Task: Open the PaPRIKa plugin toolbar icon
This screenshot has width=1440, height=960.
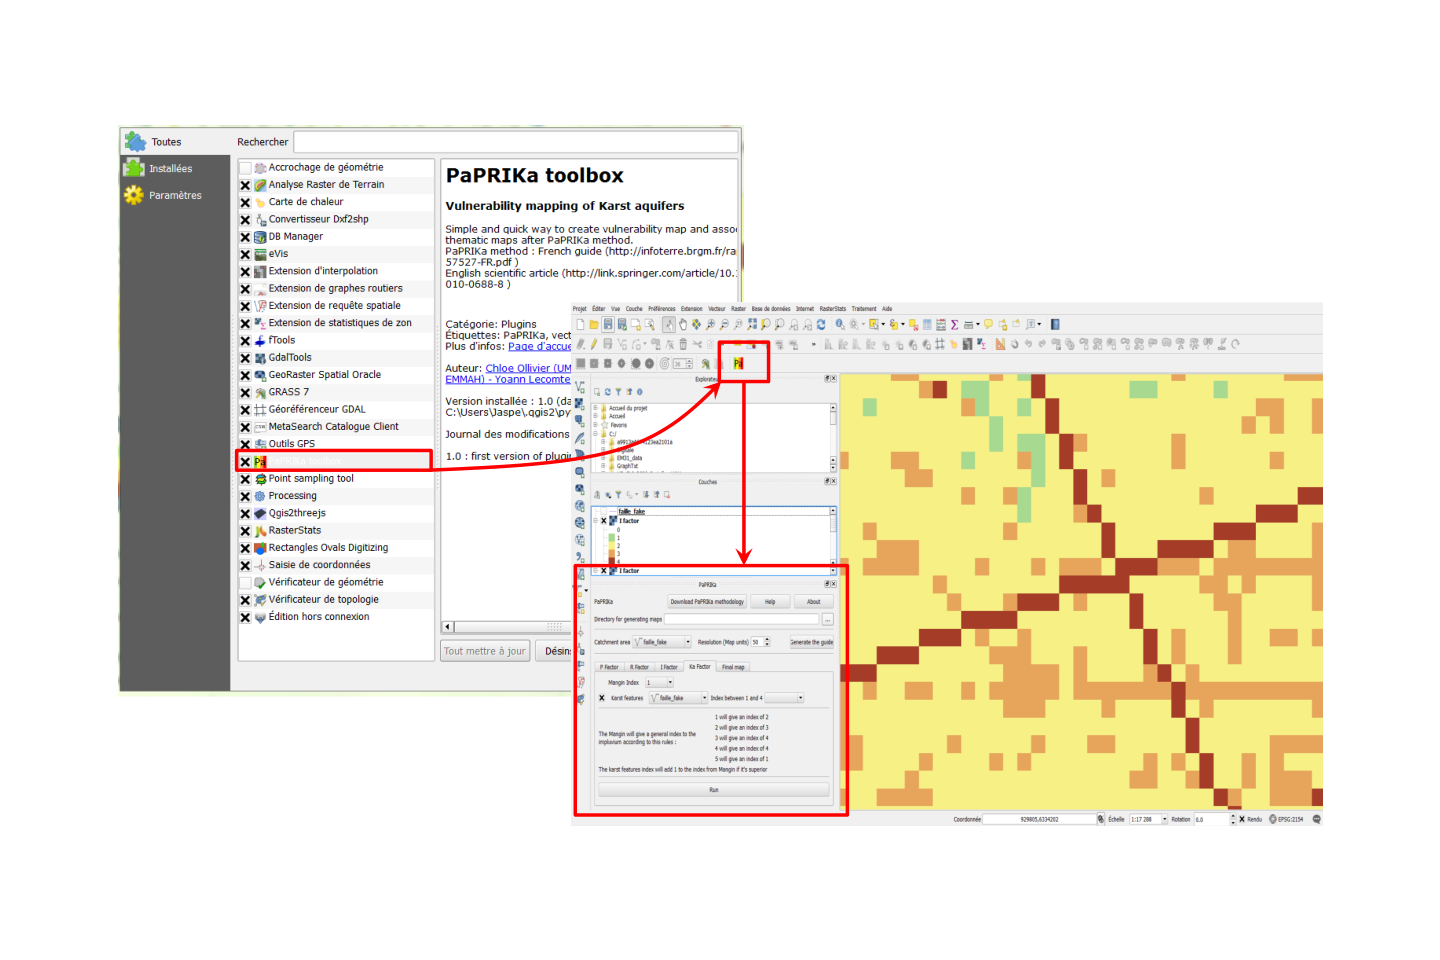Action: (x=738, y=363)
